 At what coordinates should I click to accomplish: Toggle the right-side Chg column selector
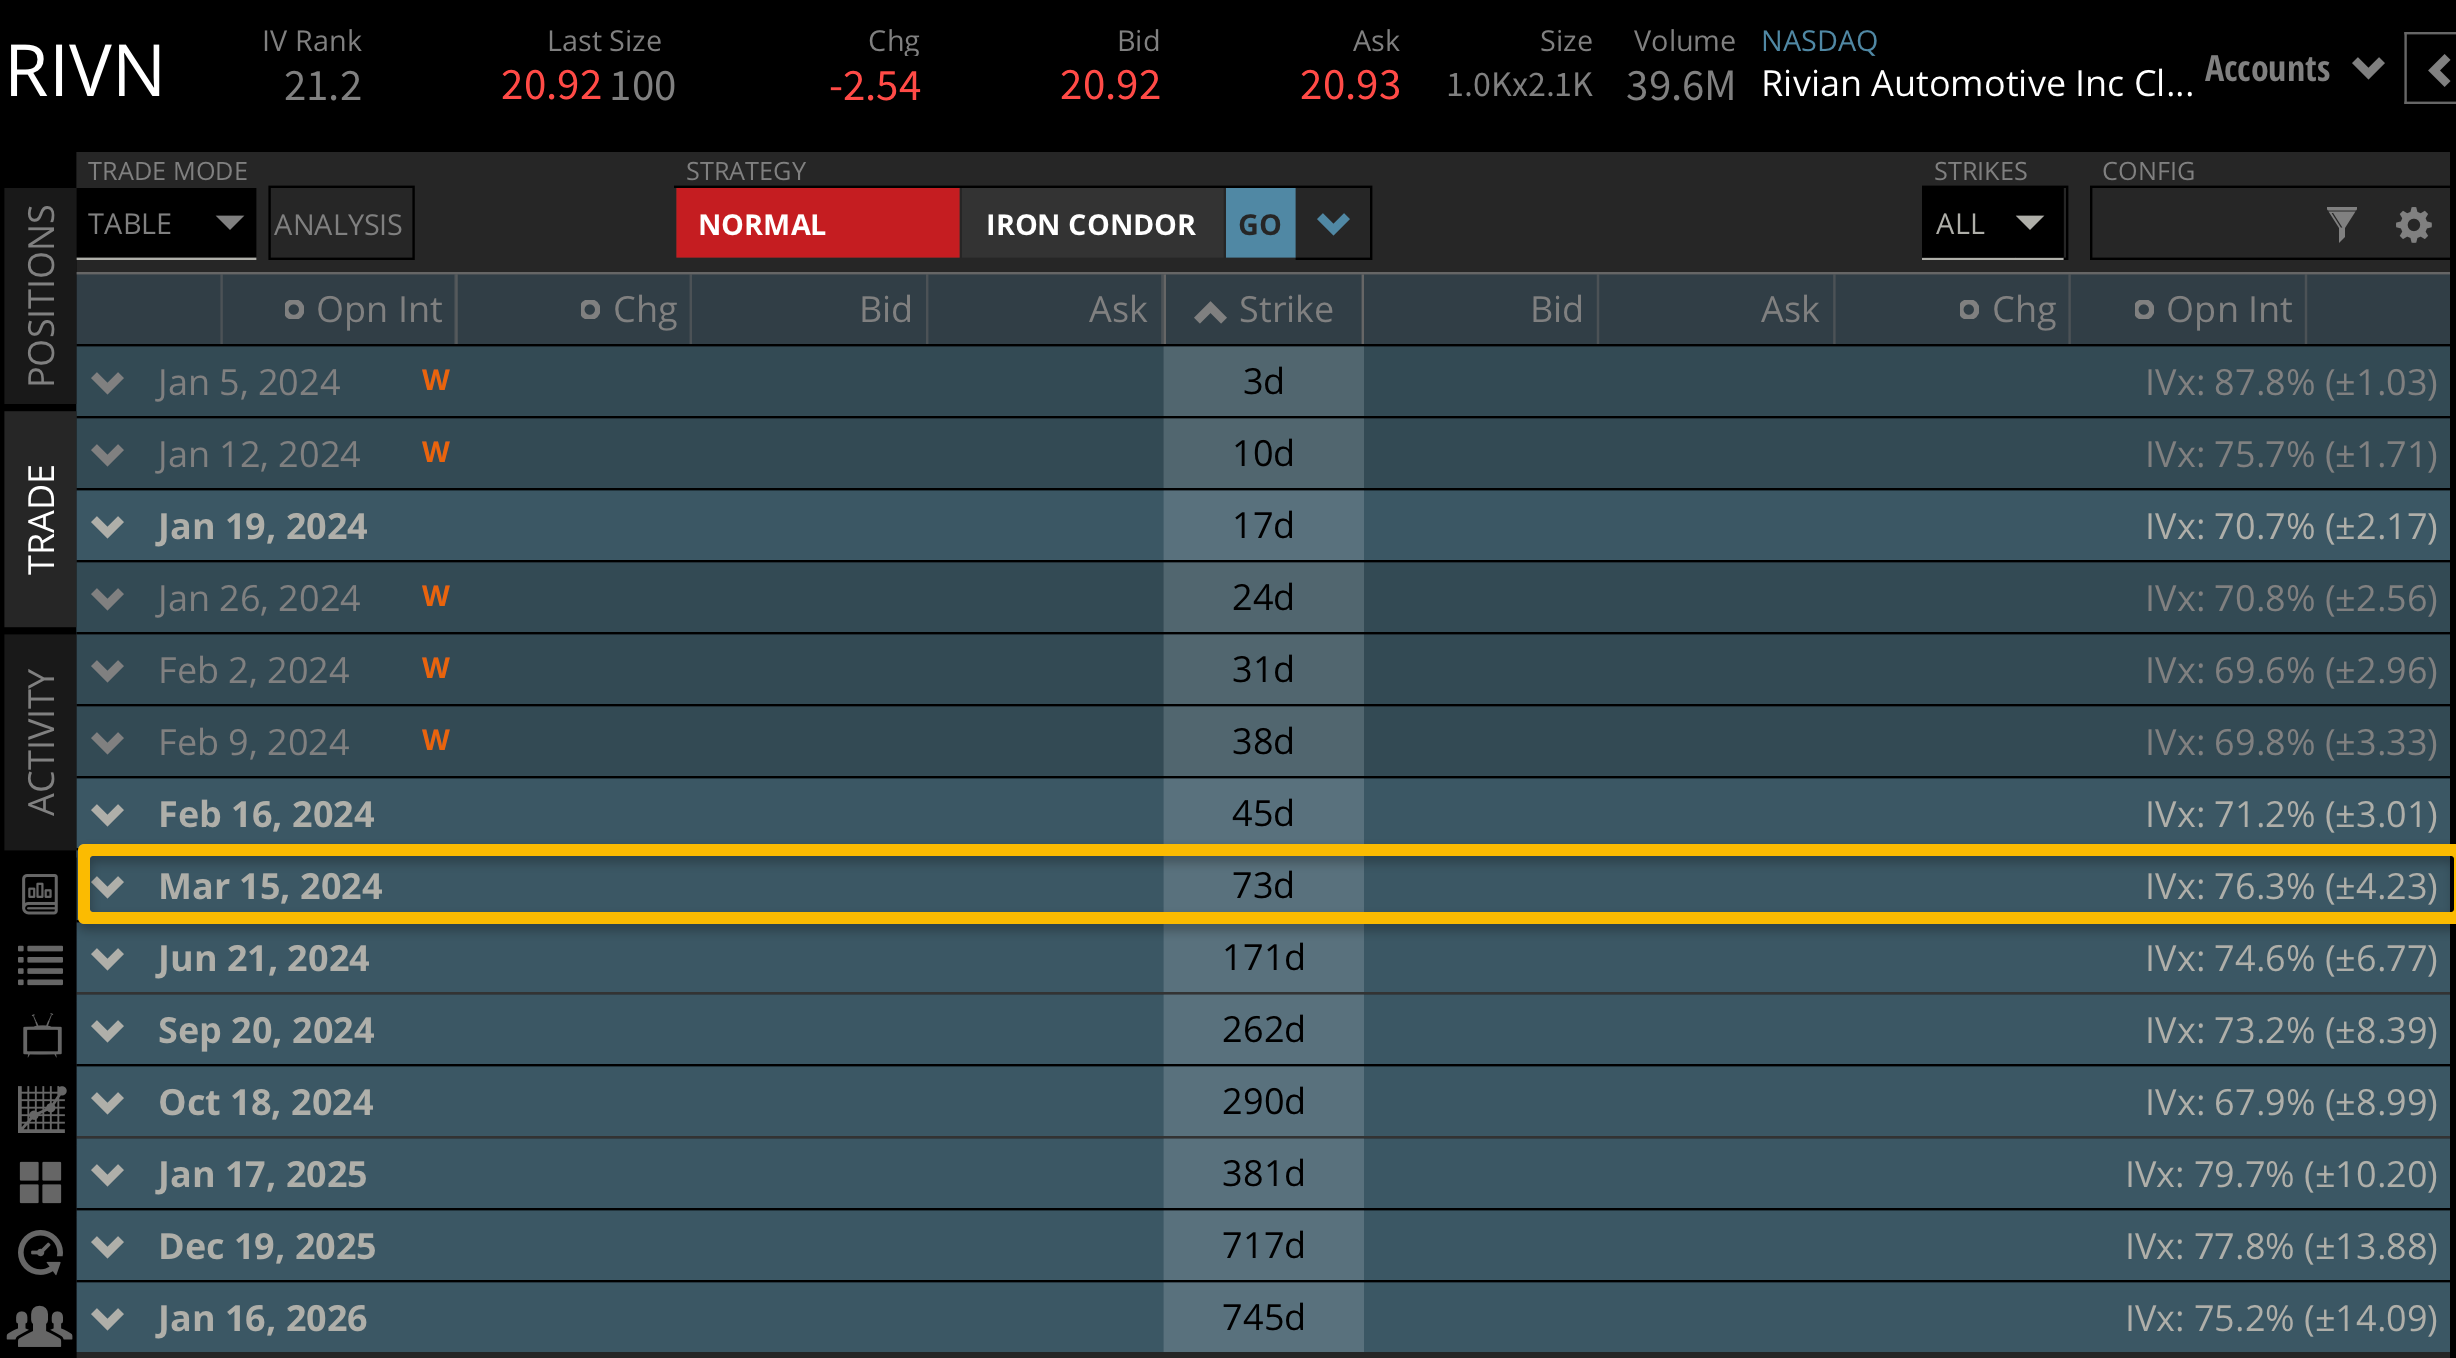tap(1968, 310)
